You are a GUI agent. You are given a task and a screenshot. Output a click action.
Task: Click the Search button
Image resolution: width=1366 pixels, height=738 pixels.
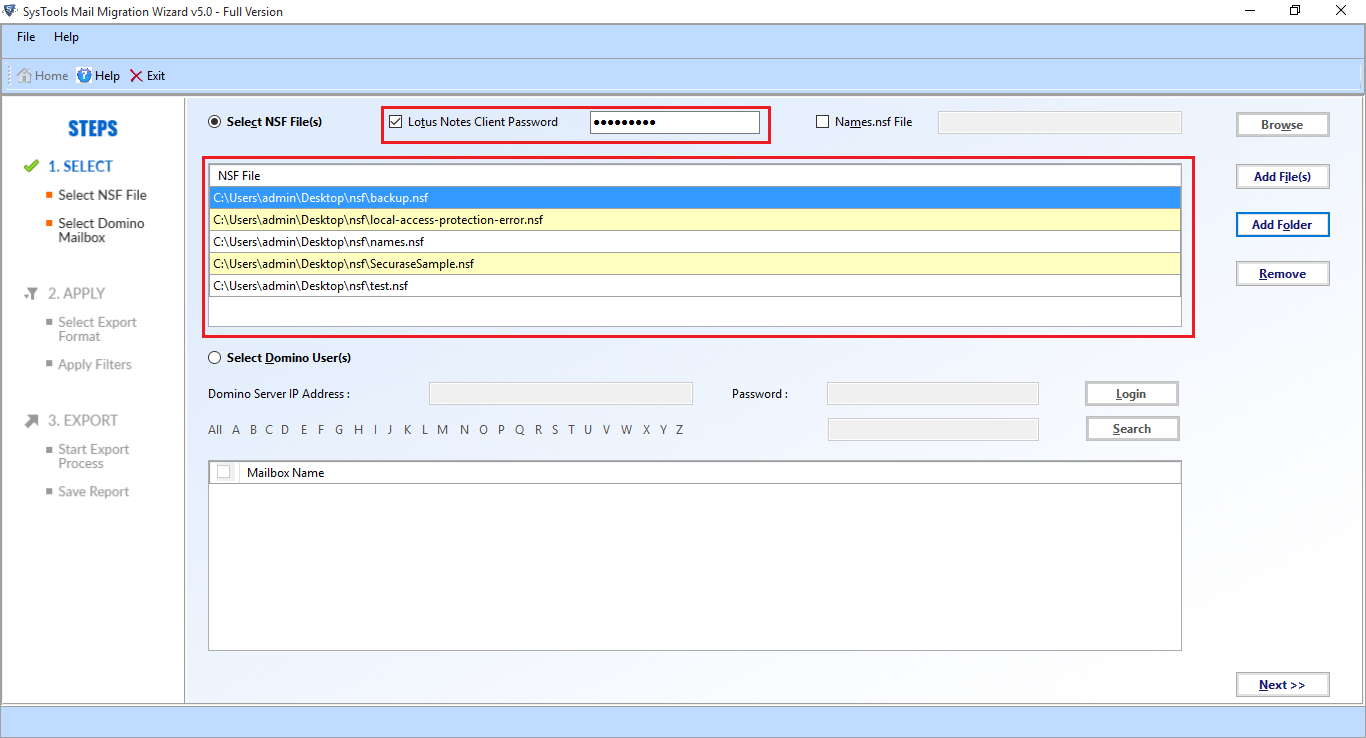(x=1132, y=429)
